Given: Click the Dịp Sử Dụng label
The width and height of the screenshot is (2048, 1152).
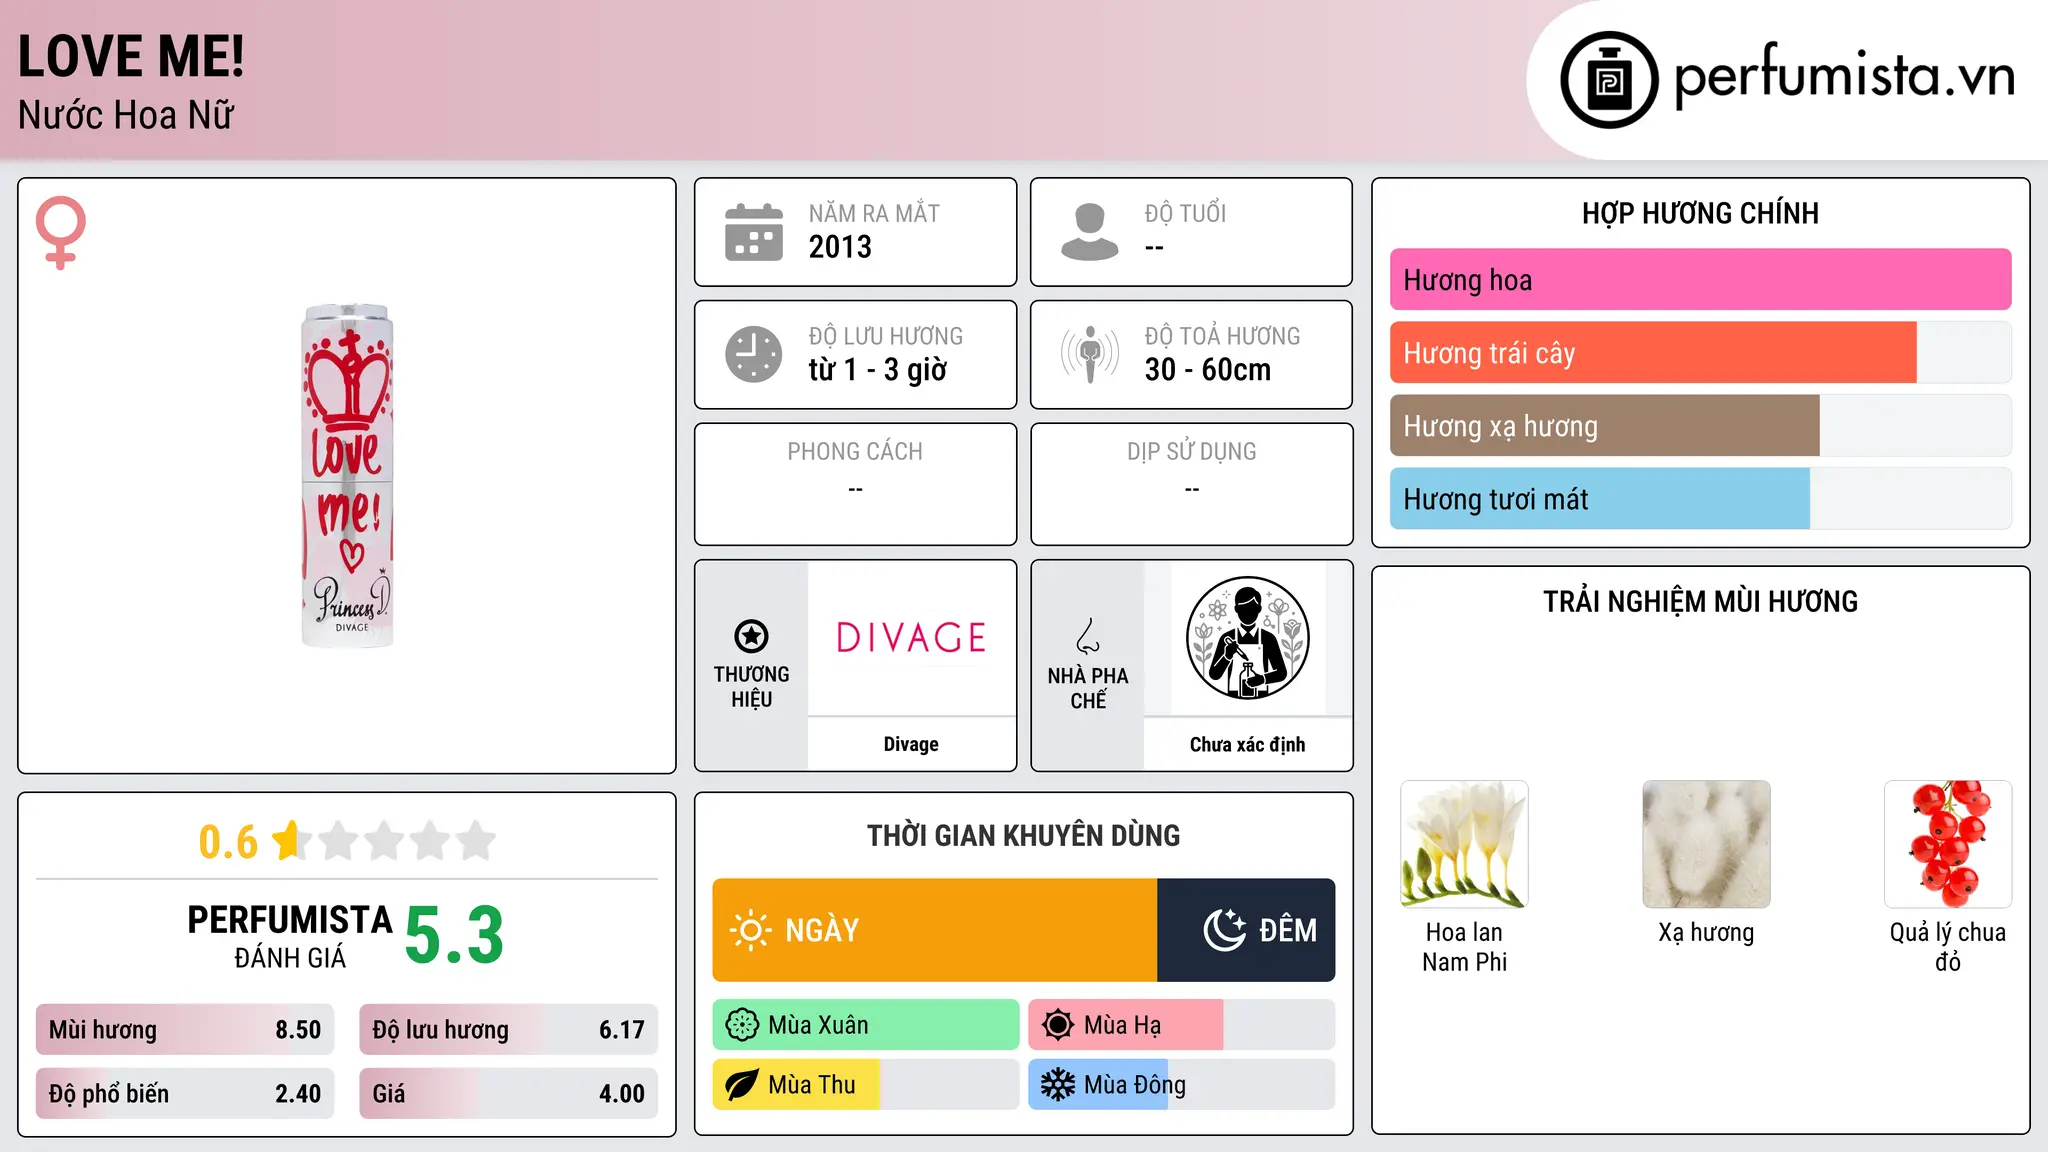Looking at the screenshot, I should click(x=1192, y=452).
